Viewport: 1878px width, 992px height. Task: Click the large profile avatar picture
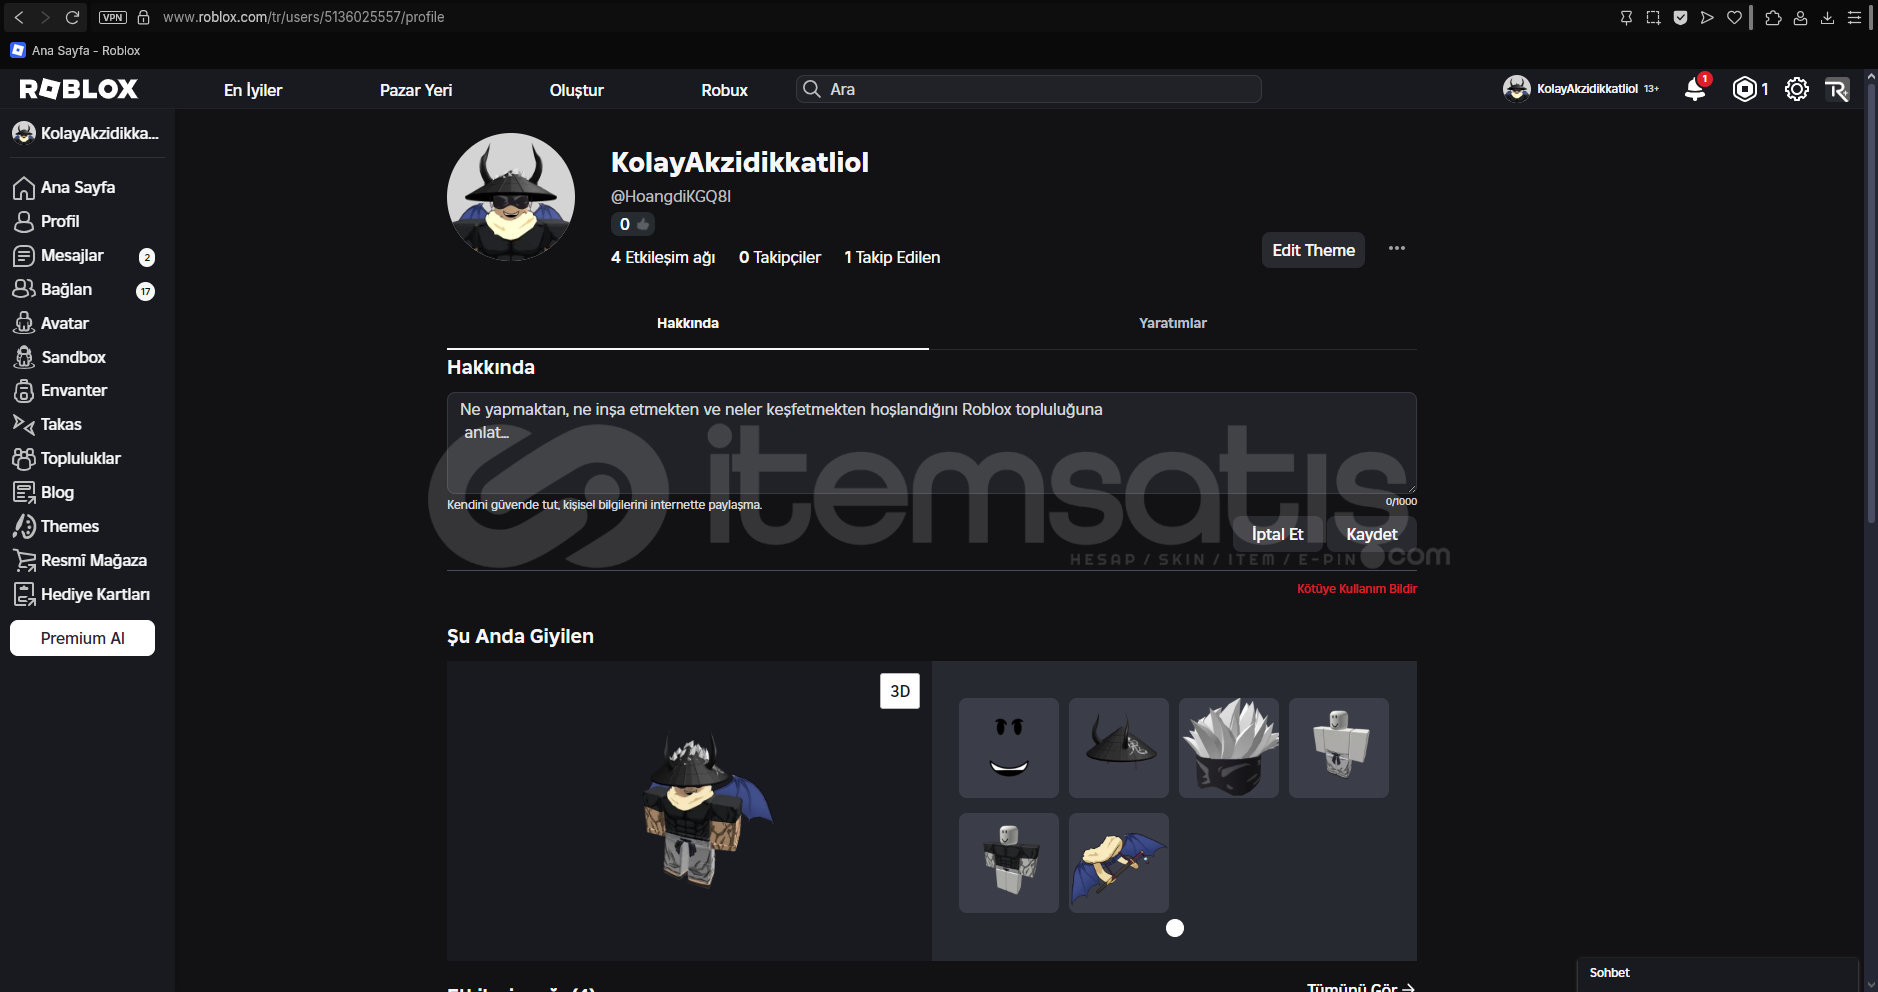pyautogui.click(x=511, y=197)
